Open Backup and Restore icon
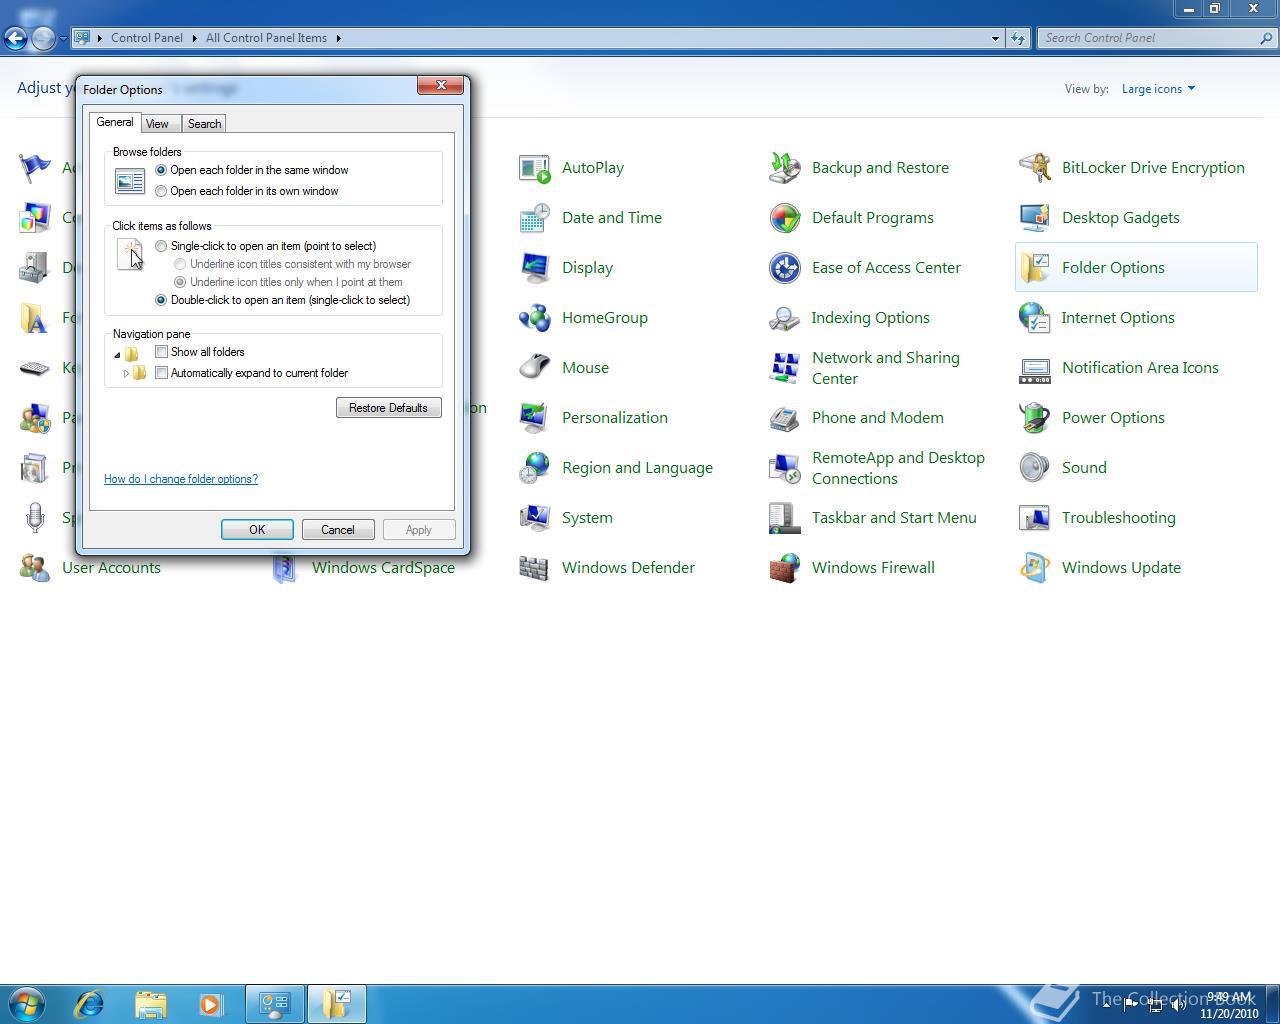 point(784,168)
